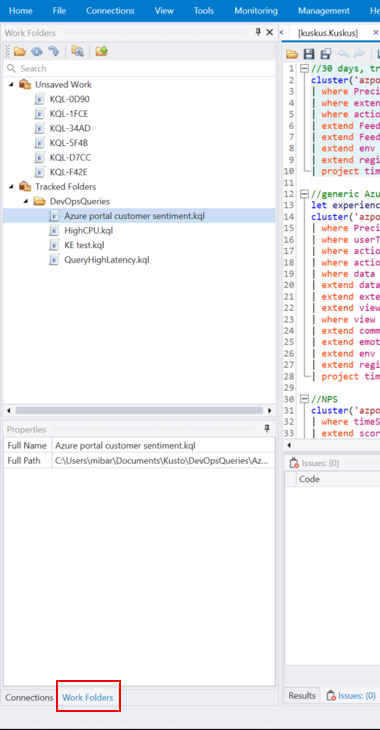This screenshot has width=380, height=730.
Task: Click the Redo icon in editor toolbar
Action: (359, 54)
